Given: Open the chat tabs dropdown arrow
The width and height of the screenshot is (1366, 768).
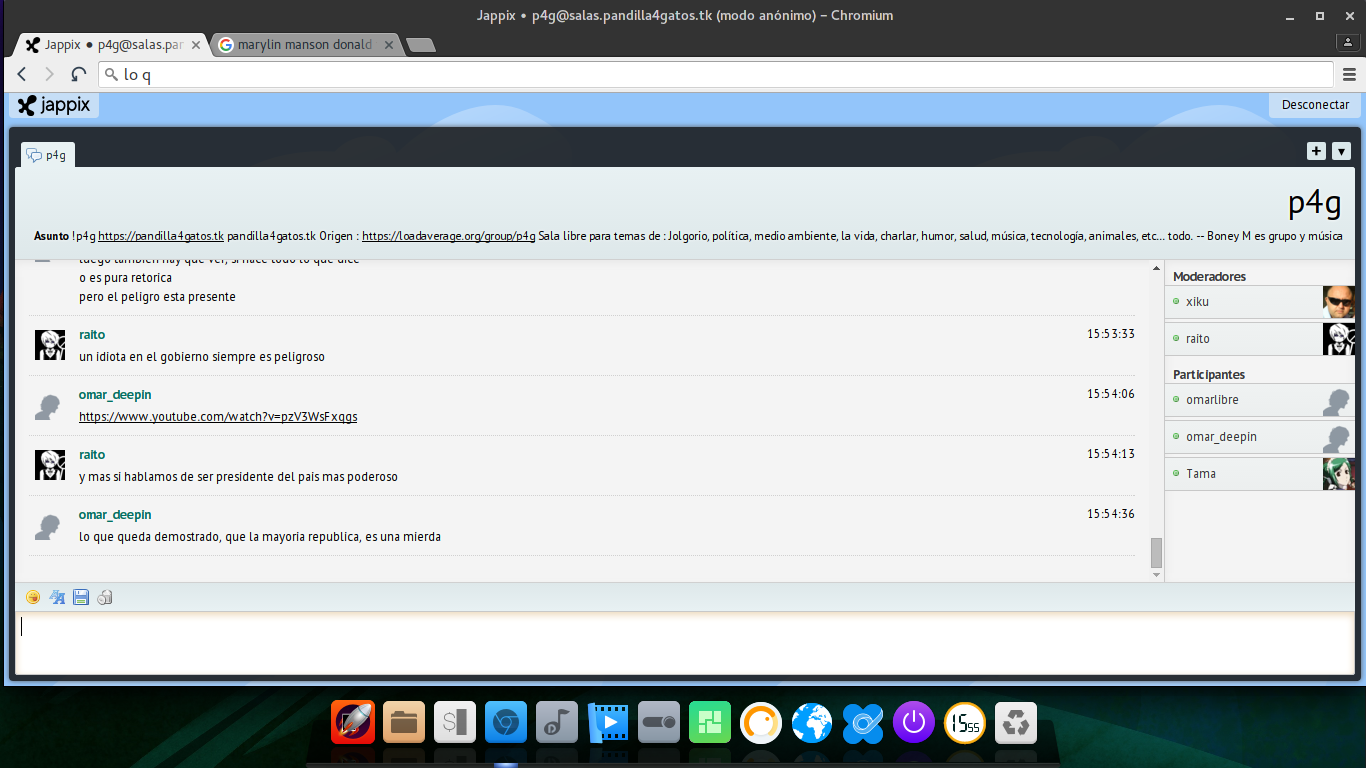Looking at the screenshot, I should pyautogui.click(x=1341, y=151).
